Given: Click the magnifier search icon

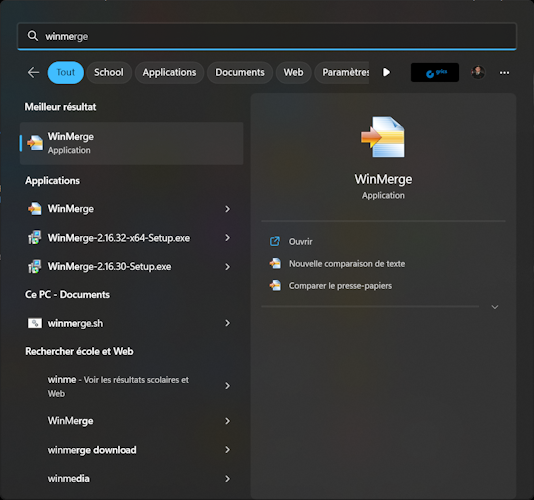Looking at the screenshot, I should (x=33, y=36).
